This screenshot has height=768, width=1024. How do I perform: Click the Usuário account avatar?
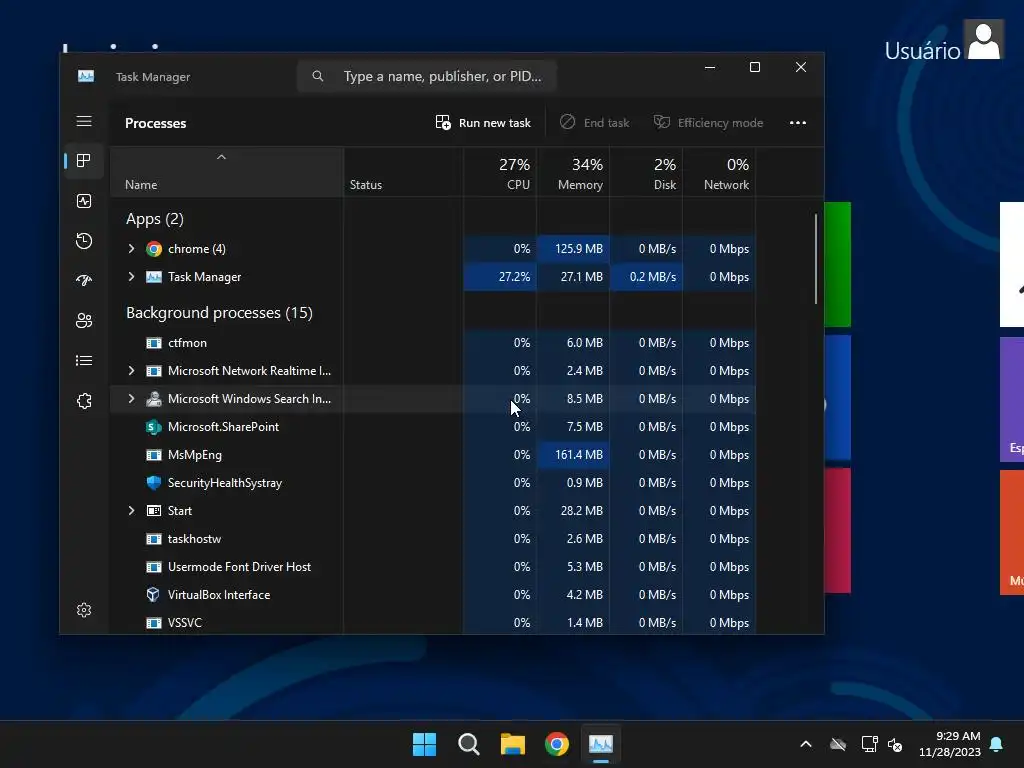click(984, 40)
